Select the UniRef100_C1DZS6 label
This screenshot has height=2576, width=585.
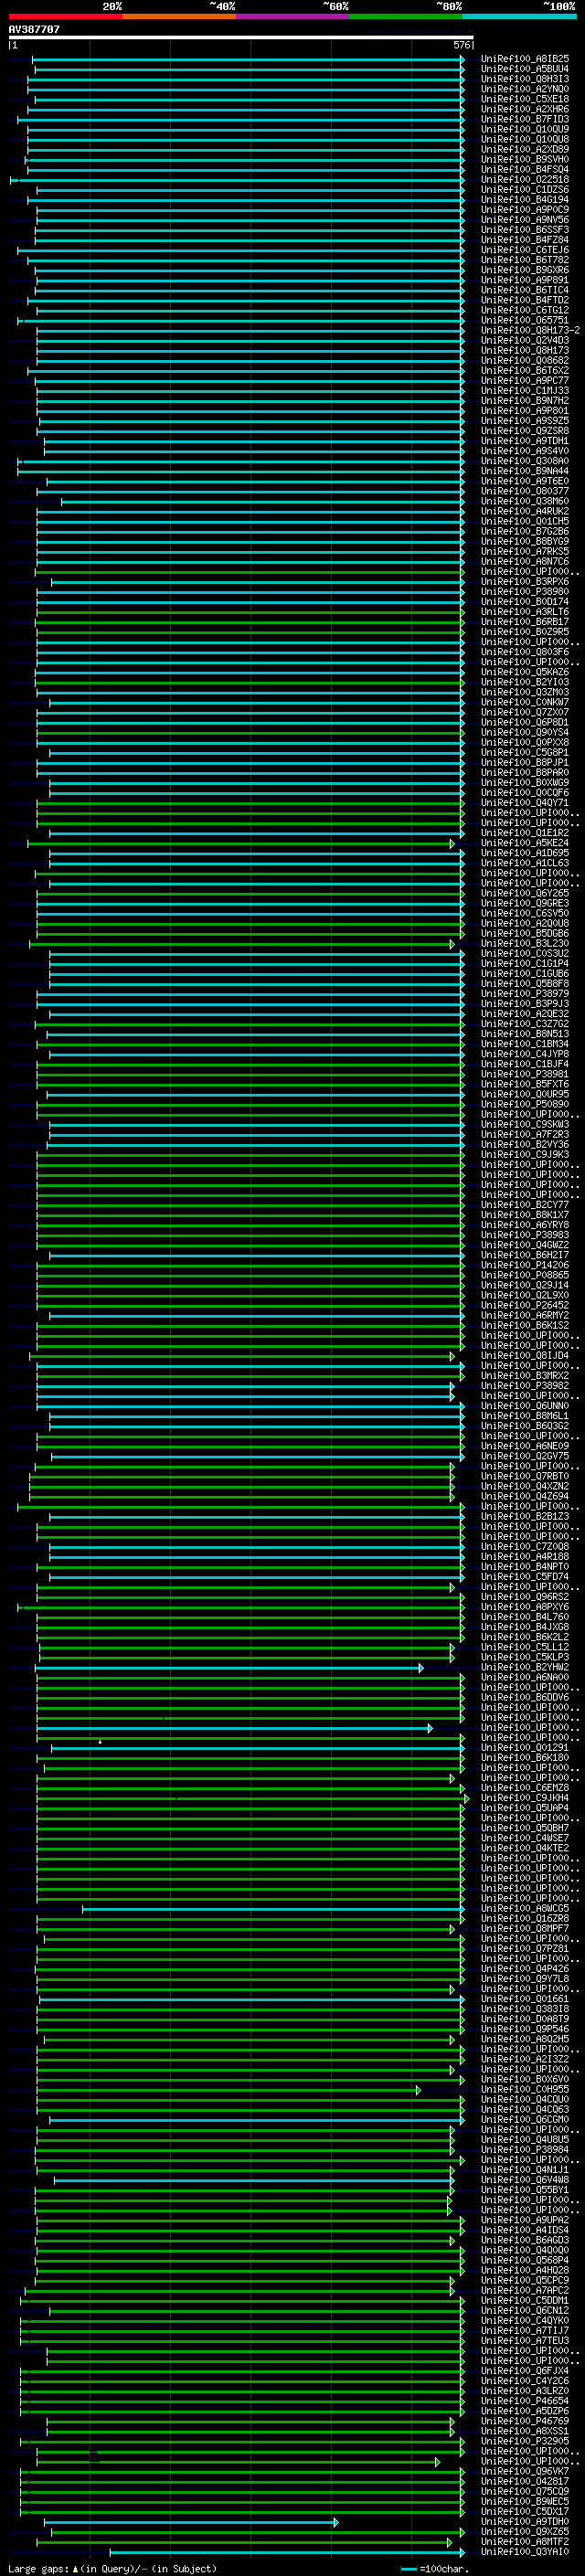pyautogui.click(x=525, y=190)
